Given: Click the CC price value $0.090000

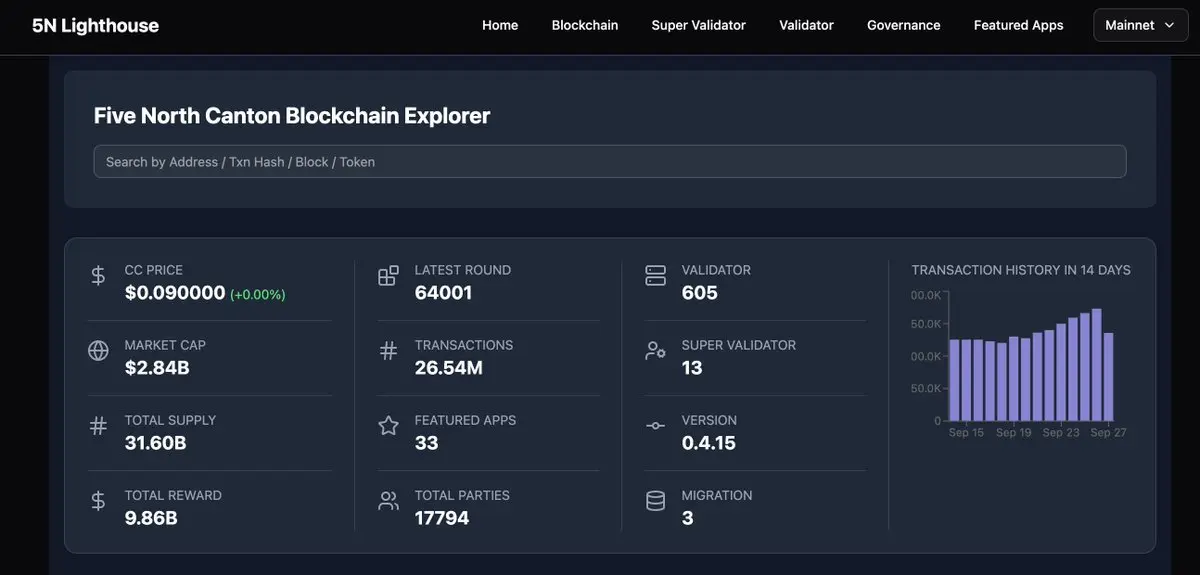Looking at the screenshot, I should [175, 293].
